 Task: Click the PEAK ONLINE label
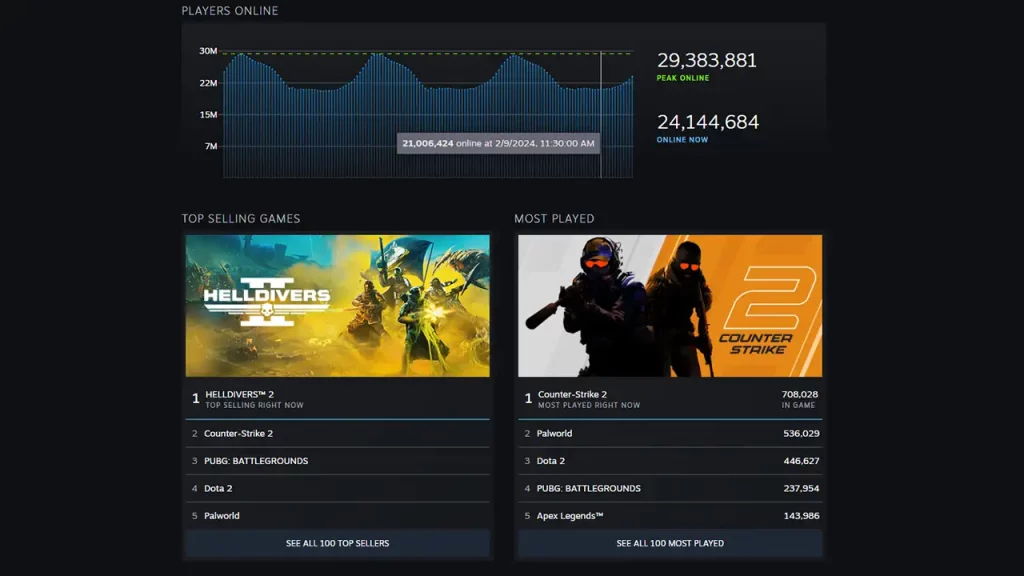[682, 78]
